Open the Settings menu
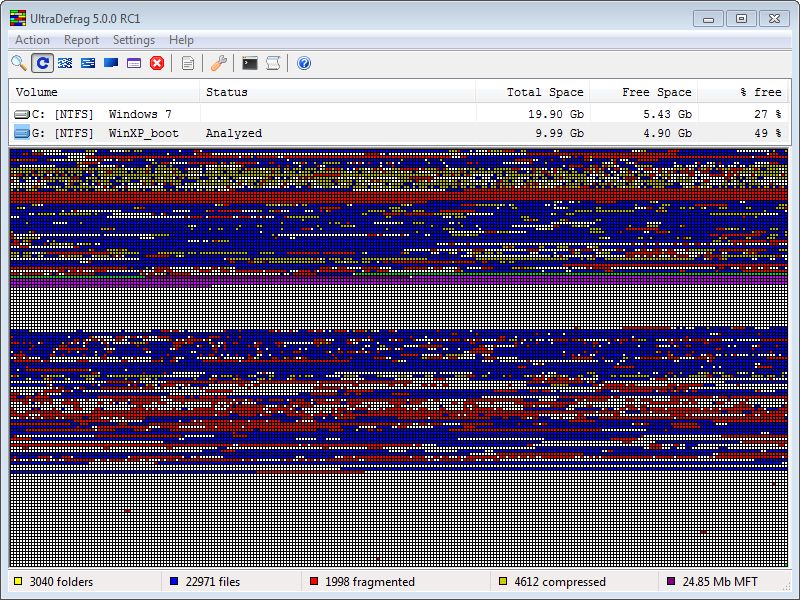Image resolution: width=800 pixels, height=600 pixels. (x=133, y=40)
